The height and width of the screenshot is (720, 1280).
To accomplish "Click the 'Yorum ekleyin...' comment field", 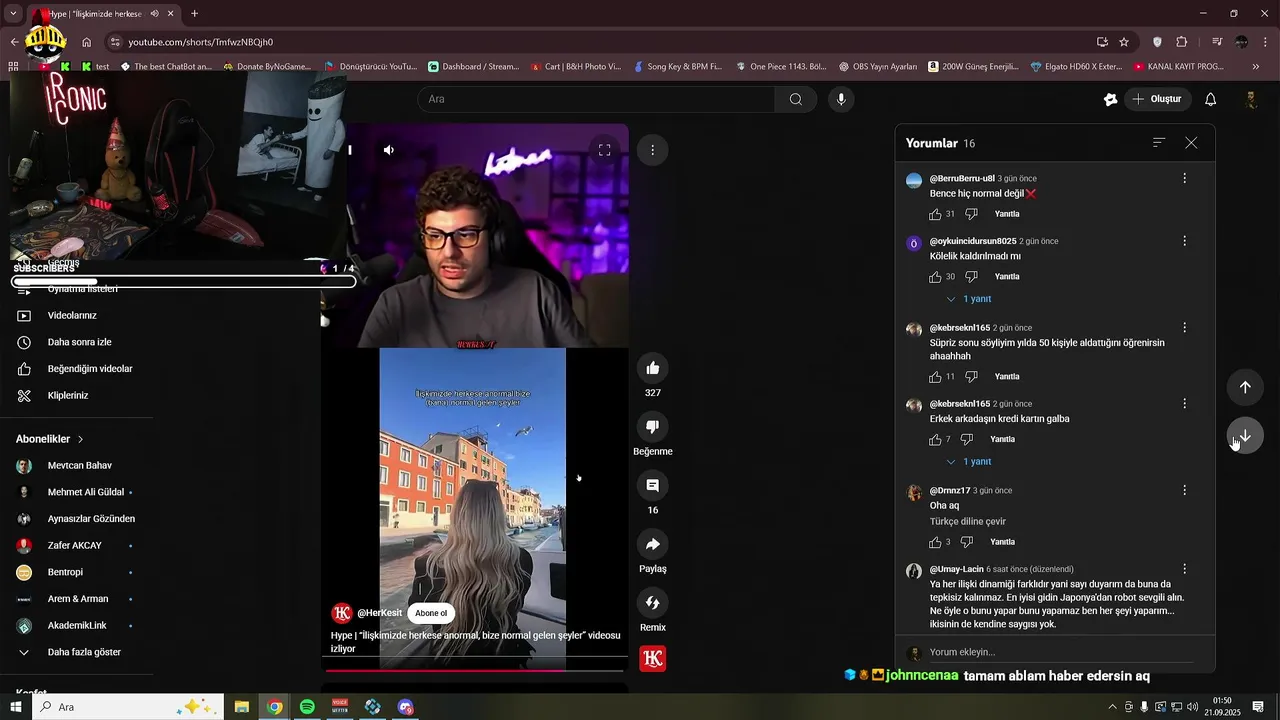I will click(x=1062, y=652).
